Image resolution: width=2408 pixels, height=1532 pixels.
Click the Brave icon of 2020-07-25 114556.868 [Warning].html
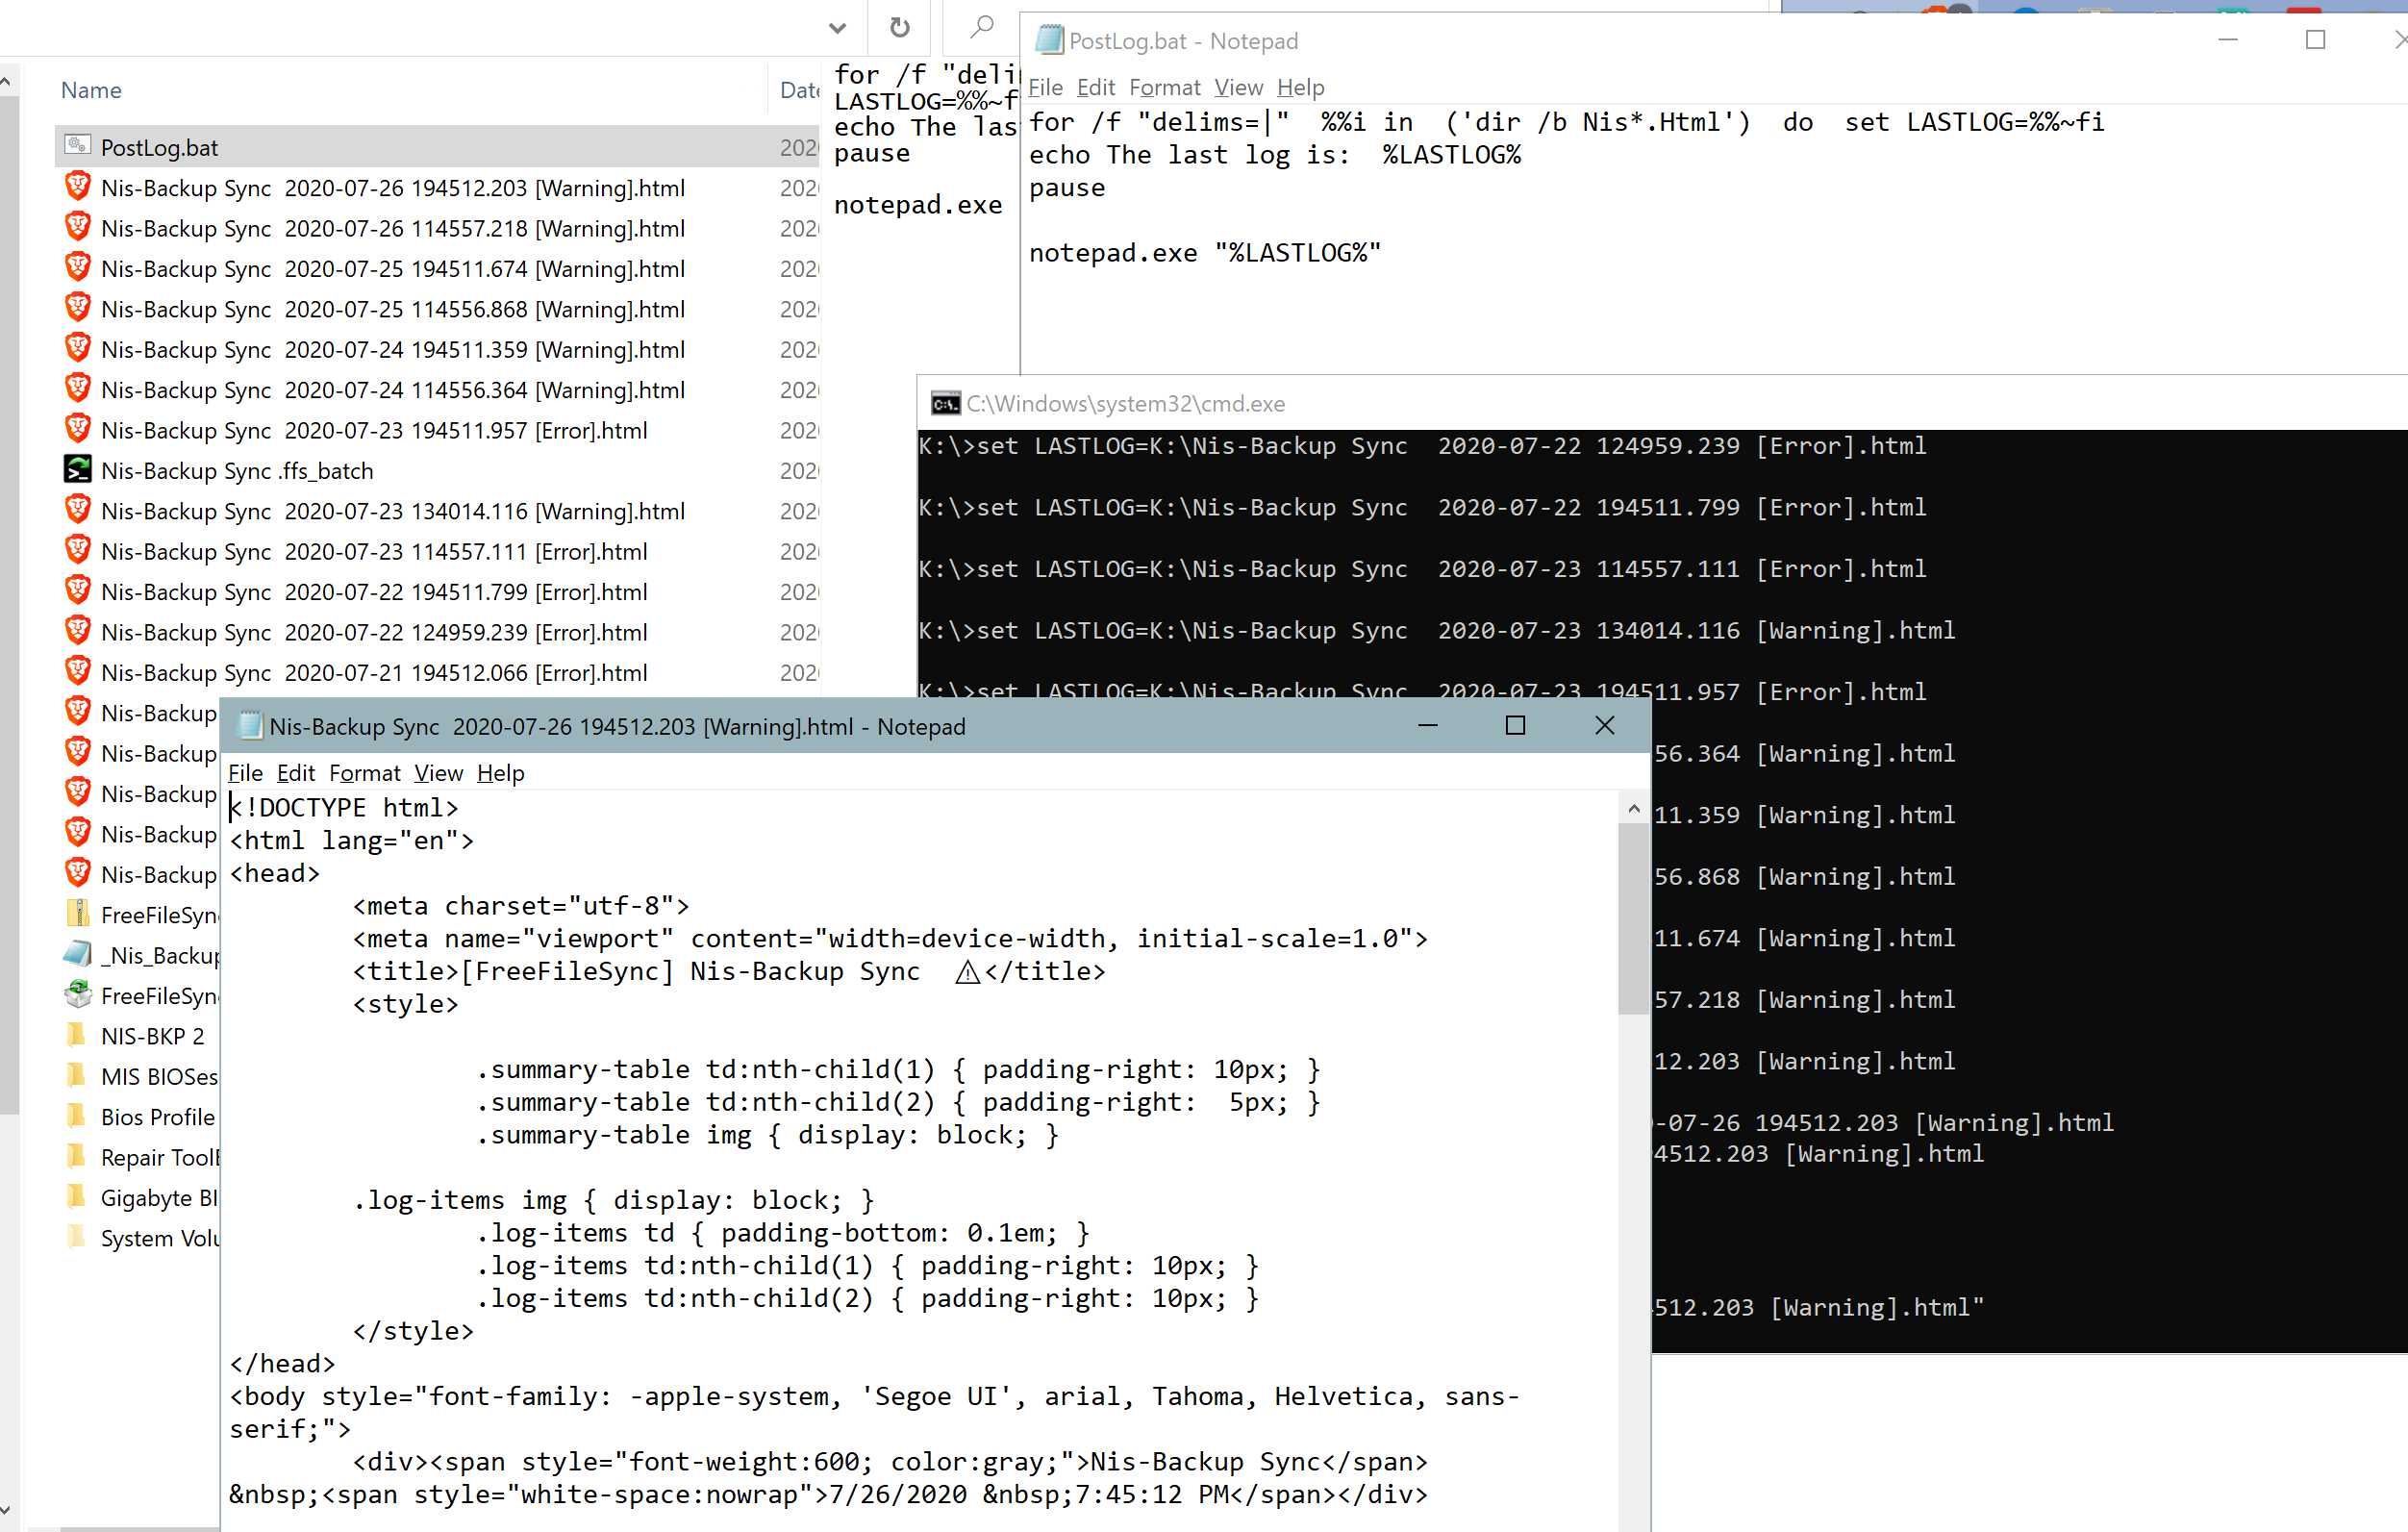[78, 308]
